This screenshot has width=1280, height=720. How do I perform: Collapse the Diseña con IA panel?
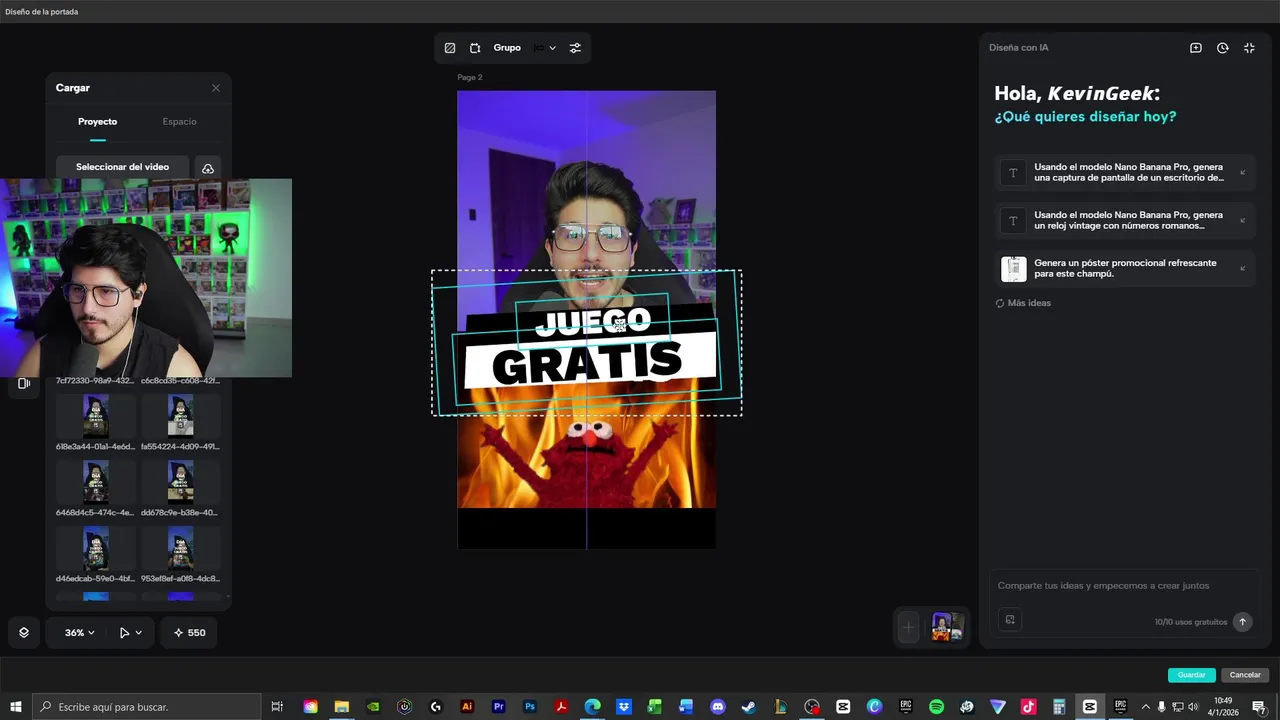(1249, 48)
